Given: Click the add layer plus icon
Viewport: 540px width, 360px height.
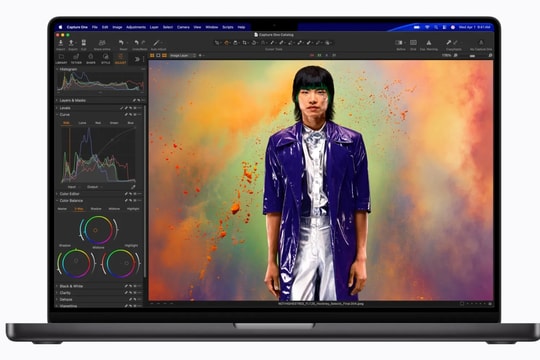Looking at the screenshot, I should 200,55.
